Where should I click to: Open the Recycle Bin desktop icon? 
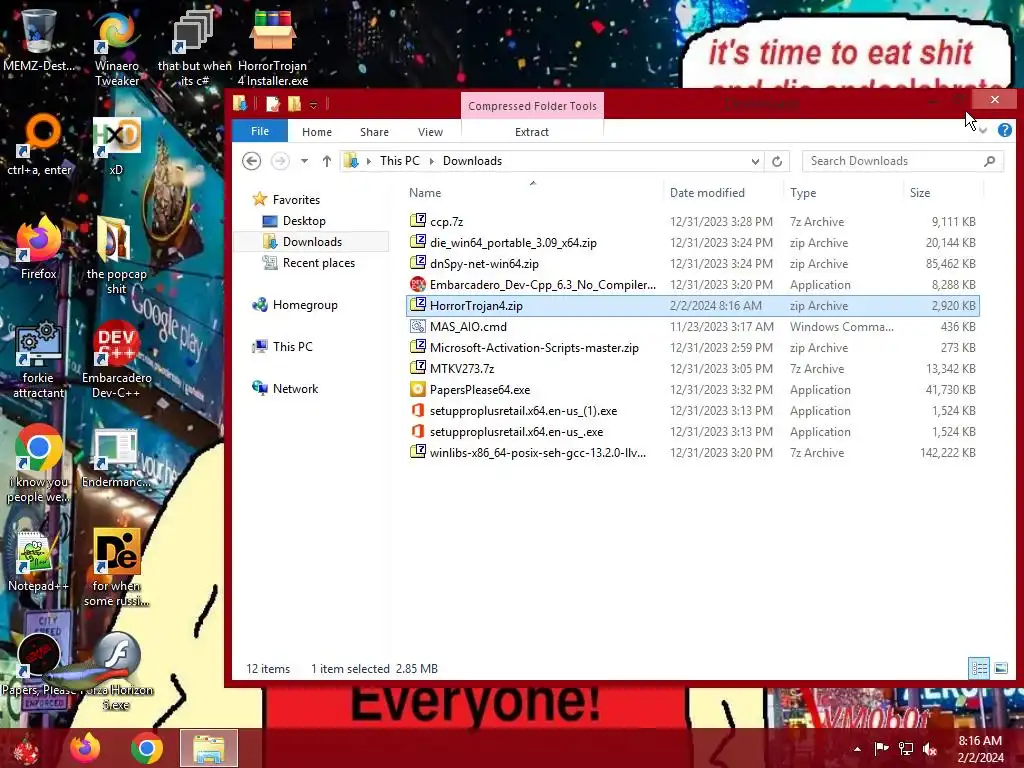38,40
